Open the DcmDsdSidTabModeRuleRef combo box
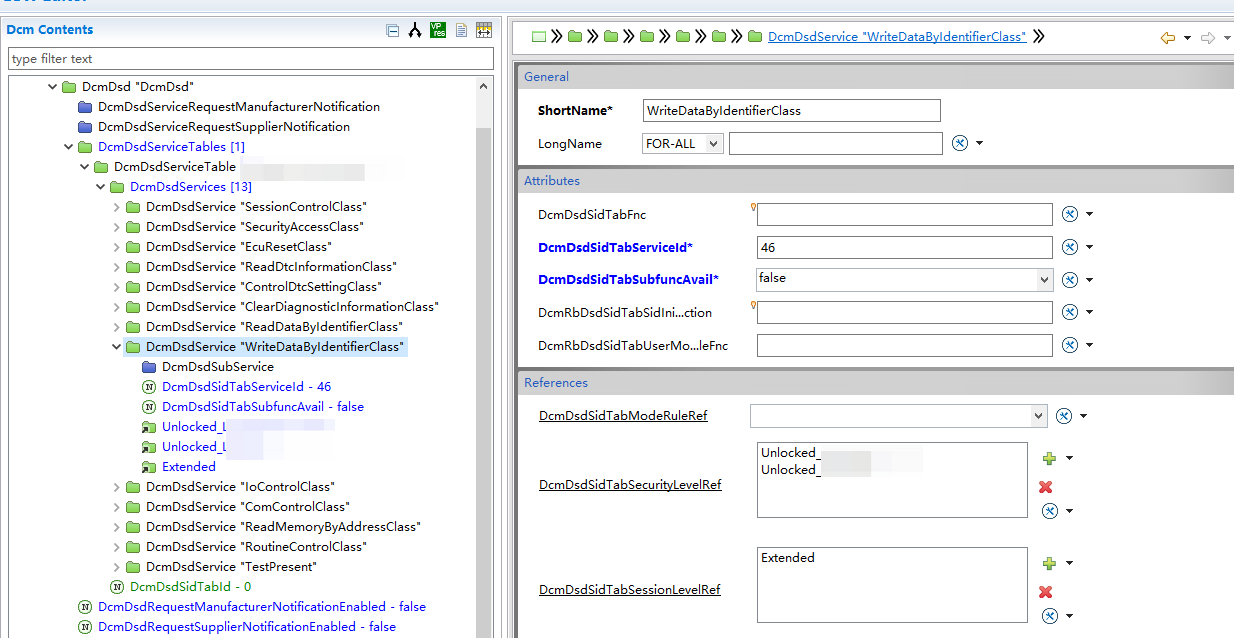The image size is (1234, 638). pos(1040,415)
